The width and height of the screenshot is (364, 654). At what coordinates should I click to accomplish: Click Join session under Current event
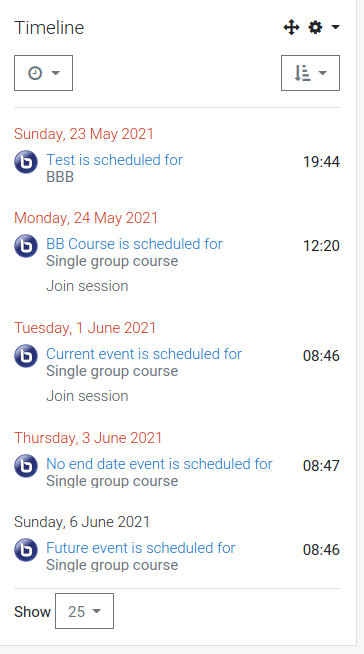pyautogui.click(x=87, y=396)
